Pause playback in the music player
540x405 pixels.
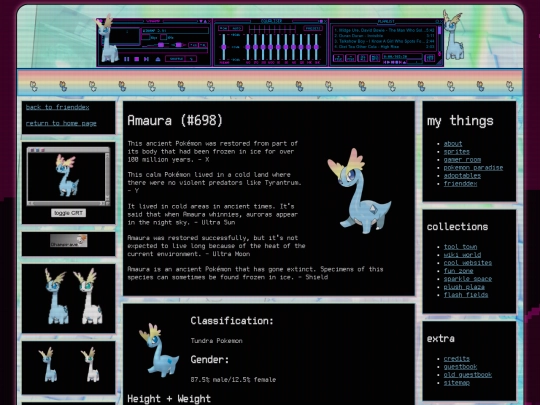(126, 59)
